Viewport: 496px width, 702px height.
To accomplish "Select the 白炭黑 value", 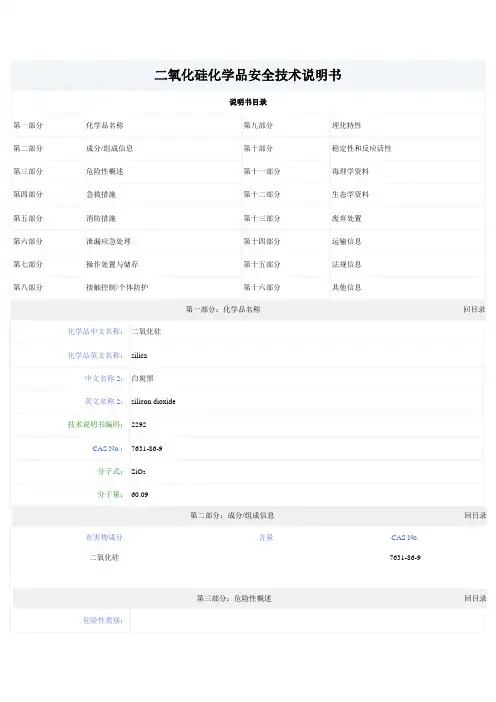I will [x=142, y=378].
